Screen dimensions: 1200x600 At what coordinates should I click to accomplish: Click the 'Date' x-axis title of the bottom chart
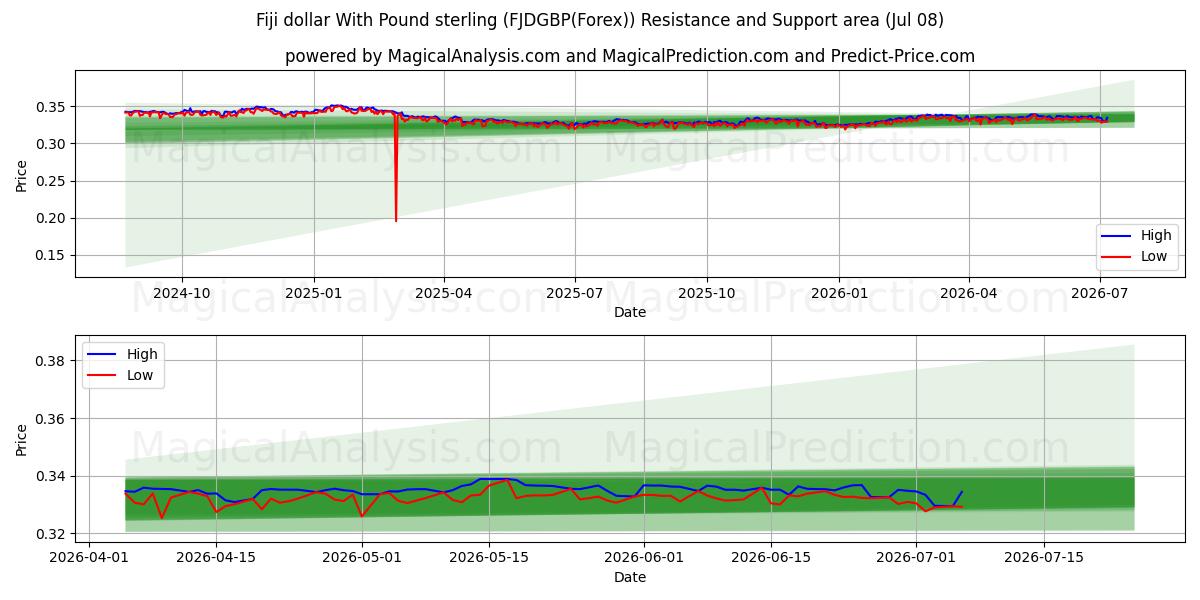630,577
